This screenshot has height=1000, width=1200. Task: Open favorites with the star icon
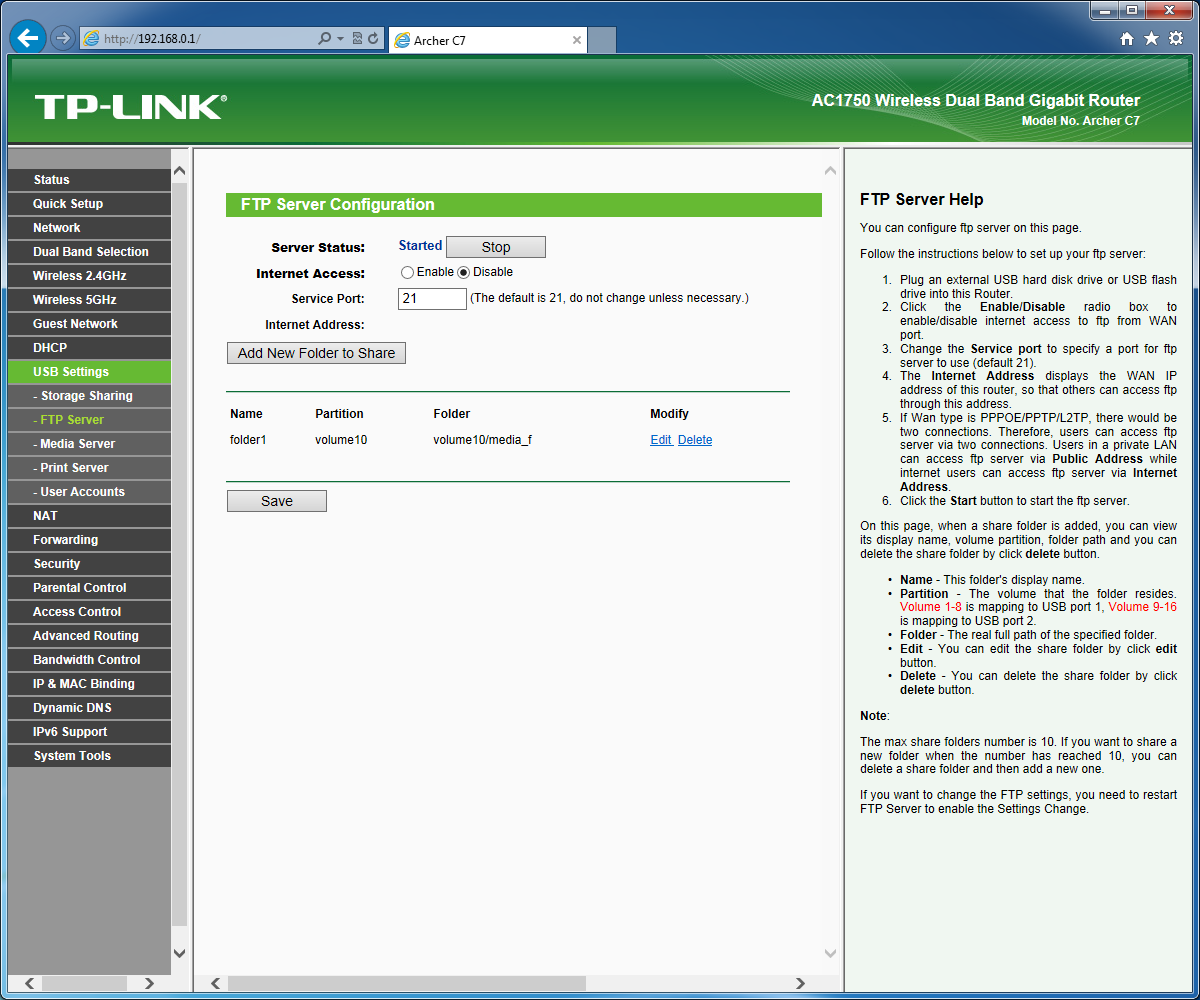pos(1151,39)
